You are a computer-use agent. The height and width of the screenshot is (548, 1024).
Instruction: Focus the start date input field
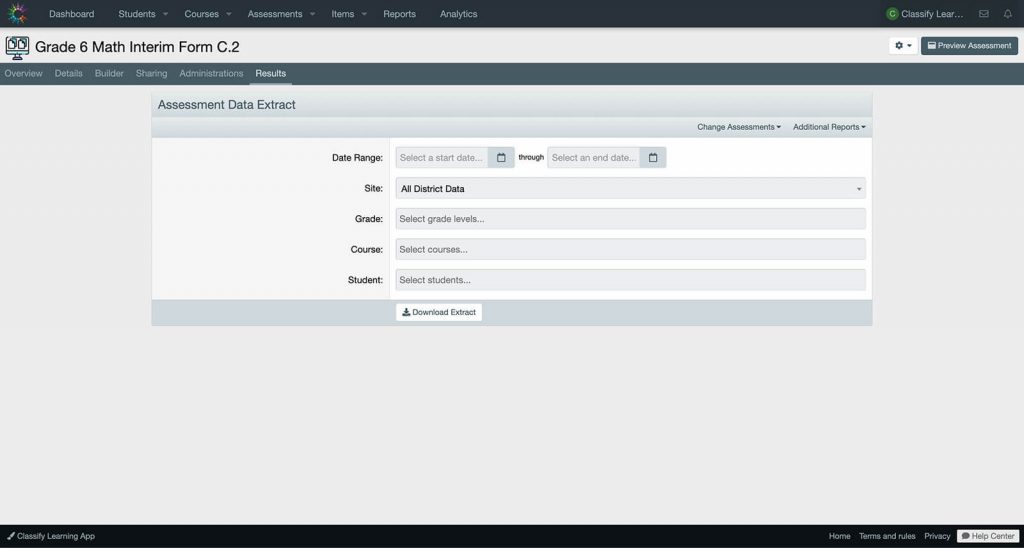tap(442, 157)
